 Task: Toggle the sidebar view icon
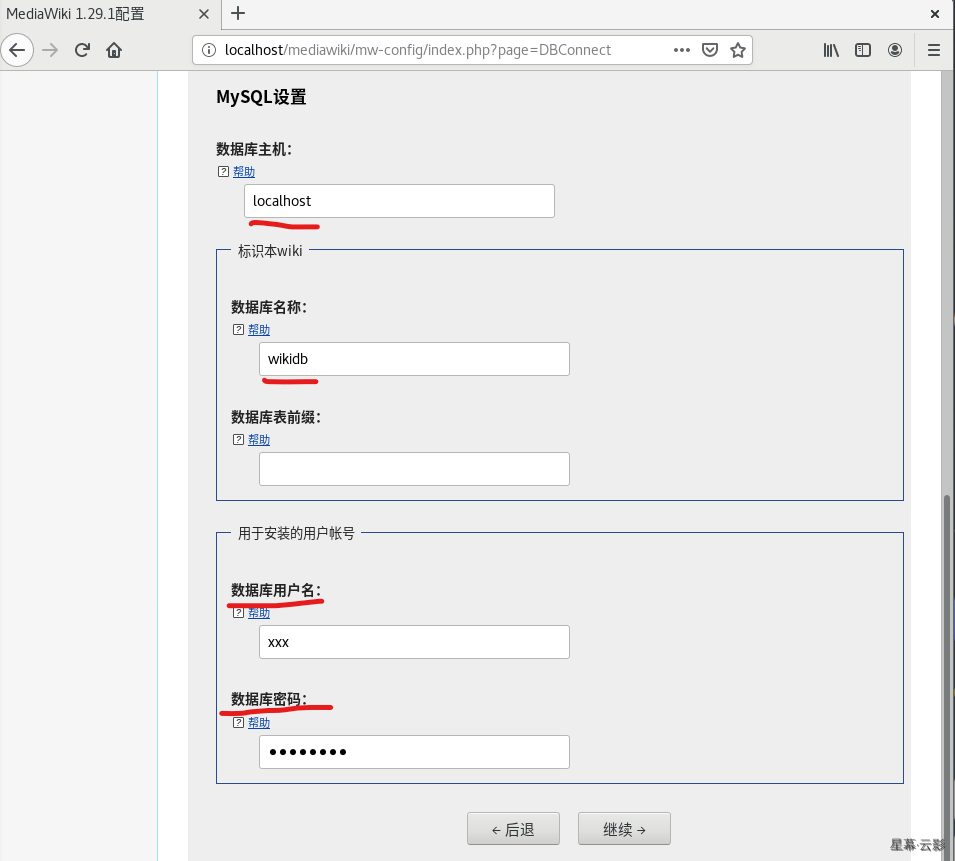point(863,50)
